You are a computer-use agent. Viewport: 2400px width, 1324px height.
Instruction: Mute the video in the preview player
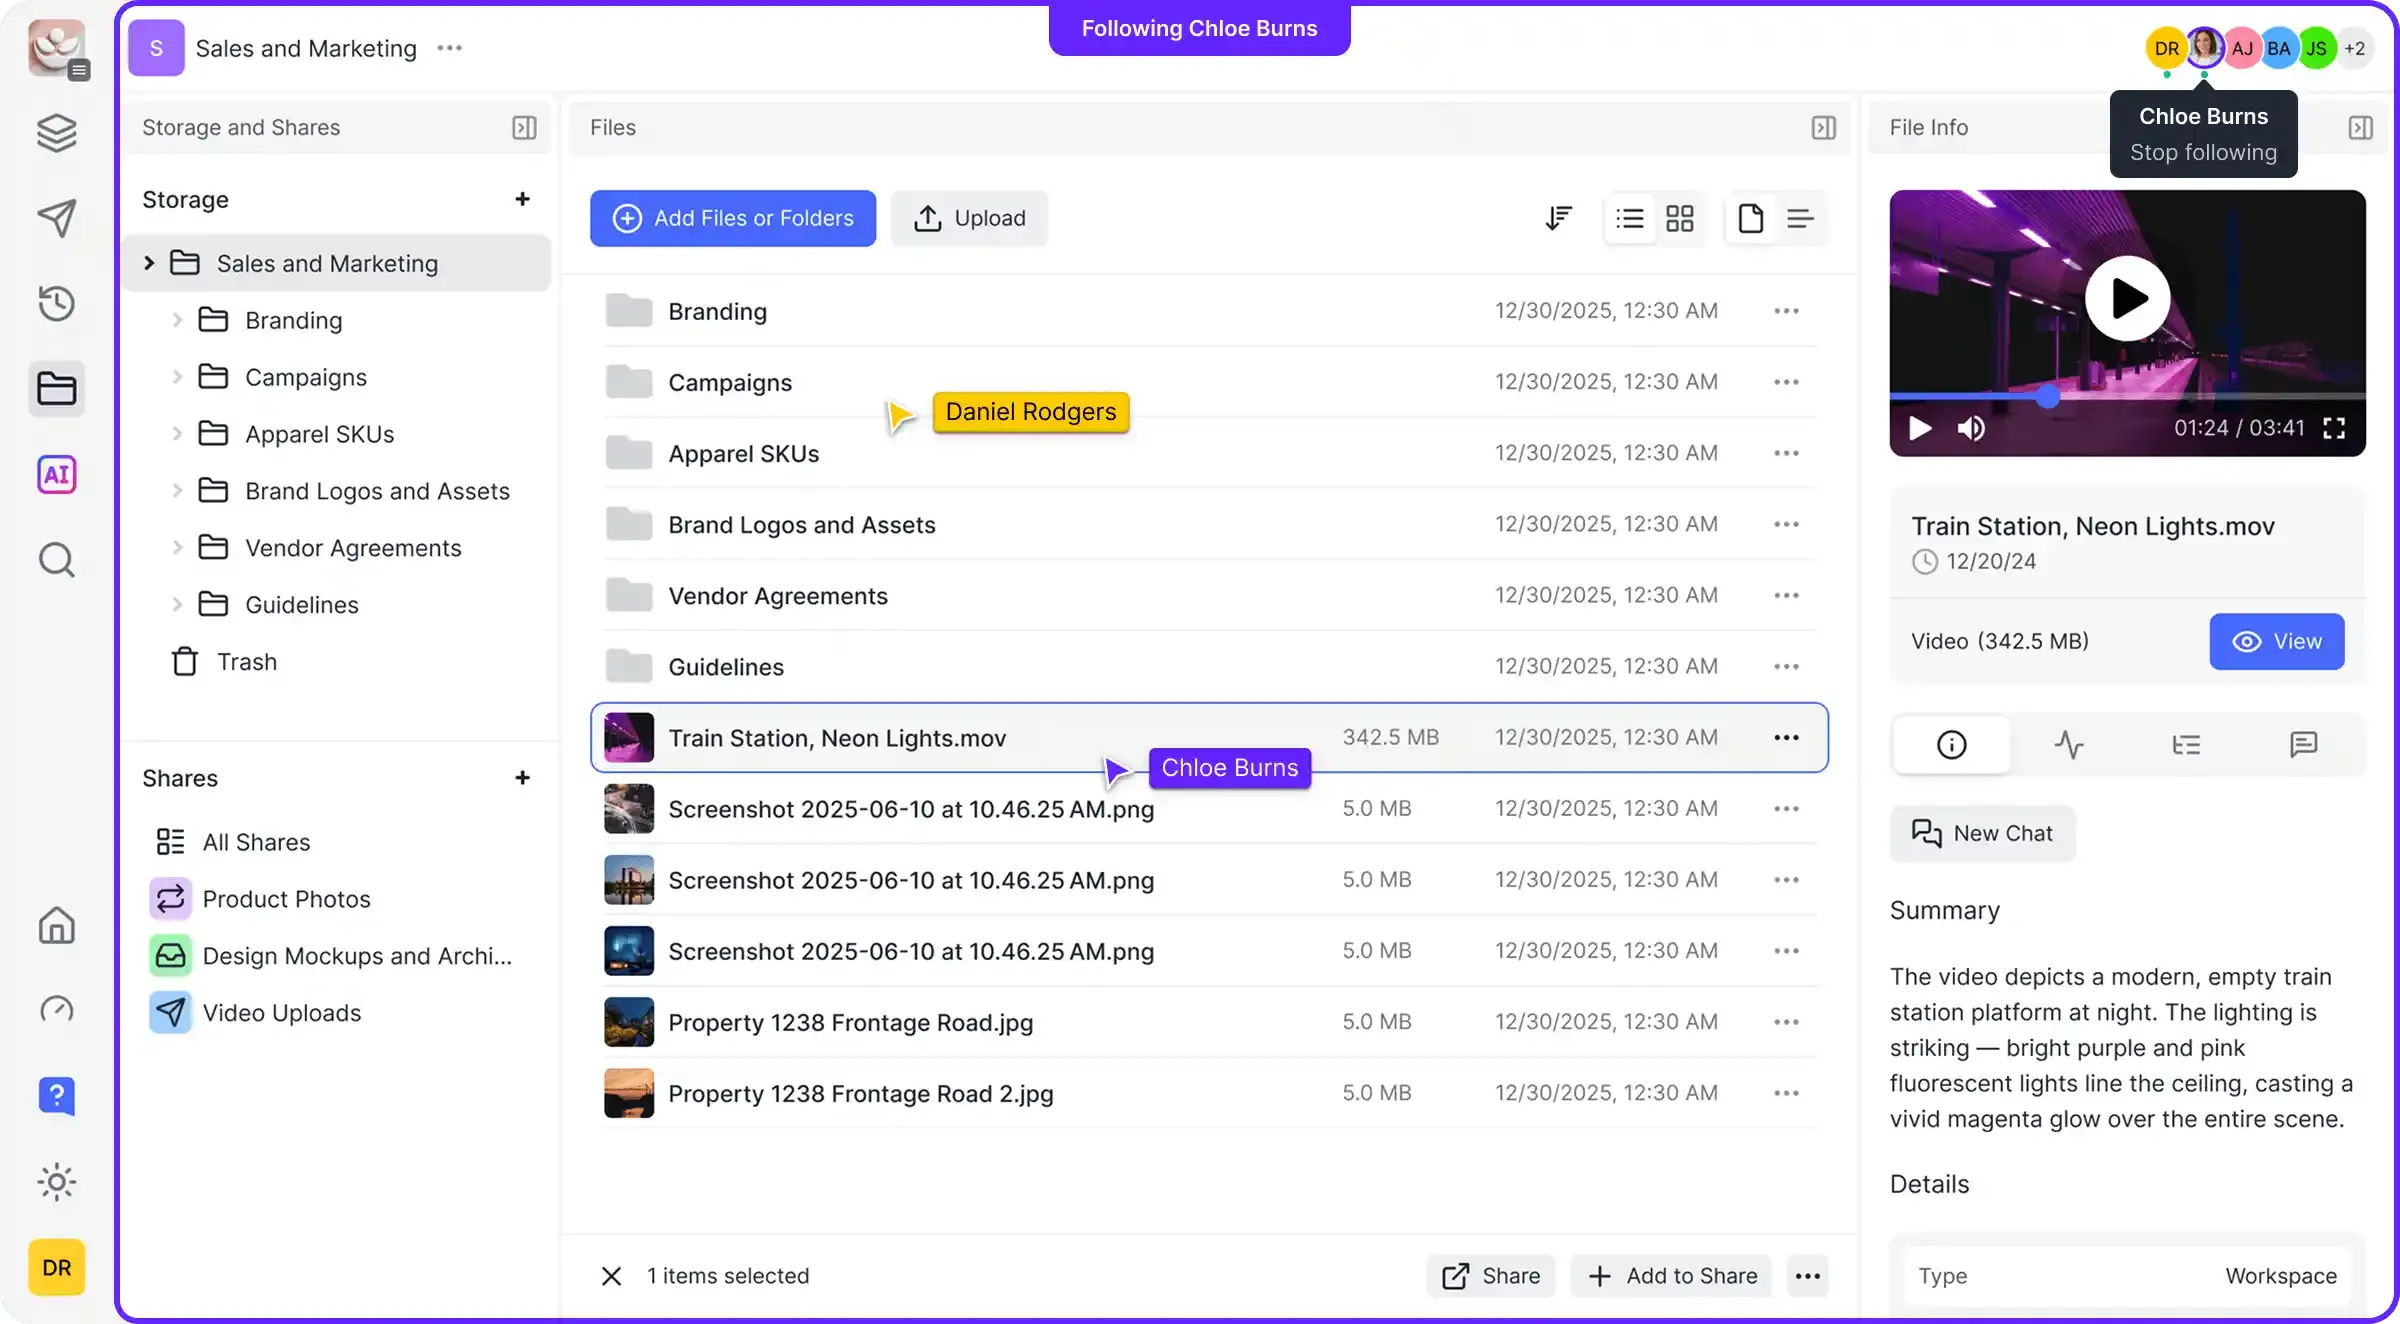pos(1970,428)
